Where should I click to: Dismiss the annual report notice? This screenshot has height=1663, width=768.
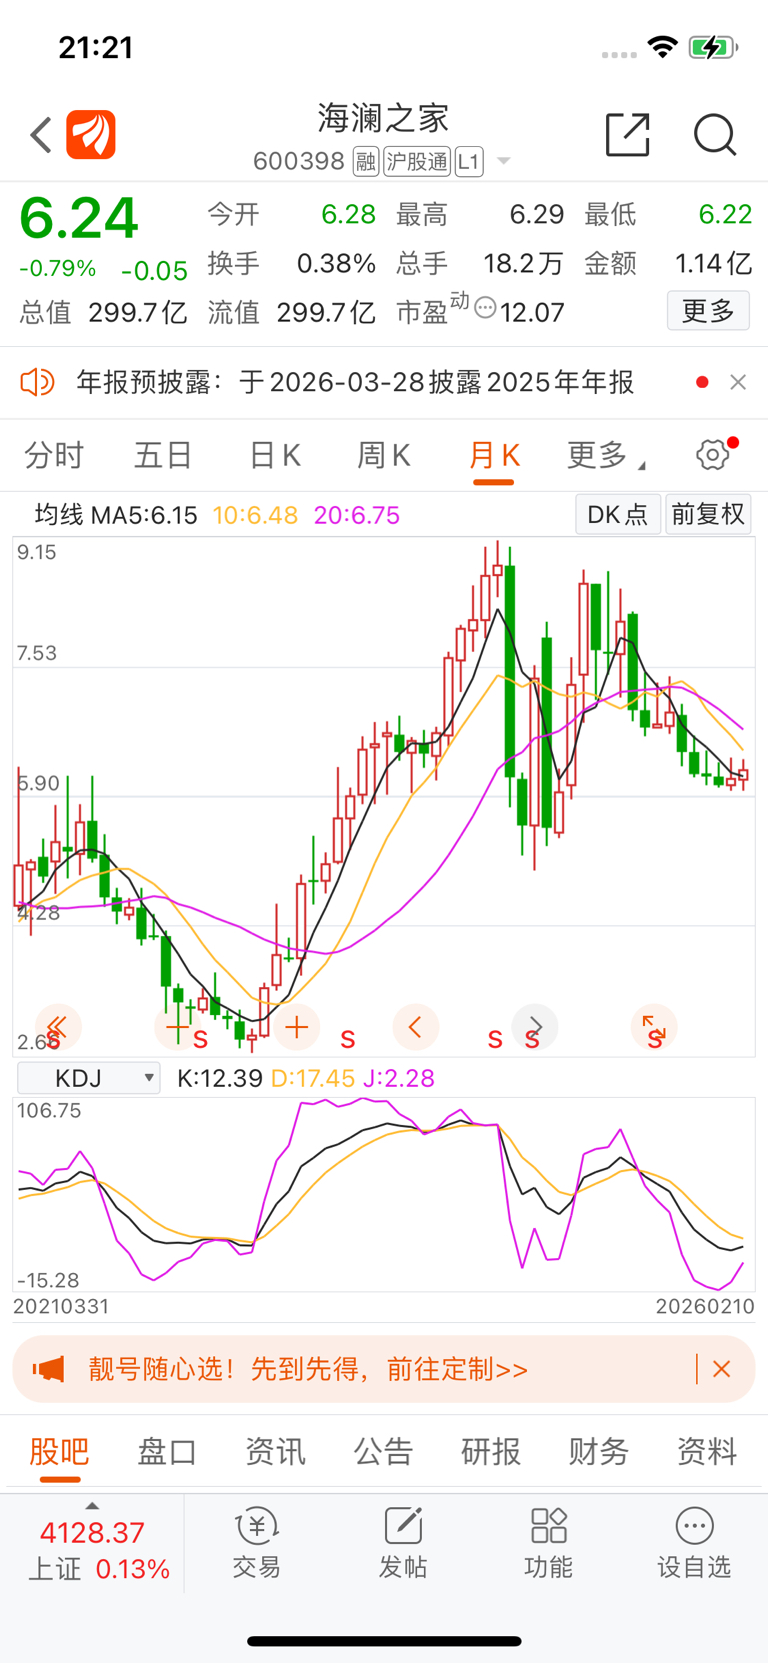coord(738,382)
